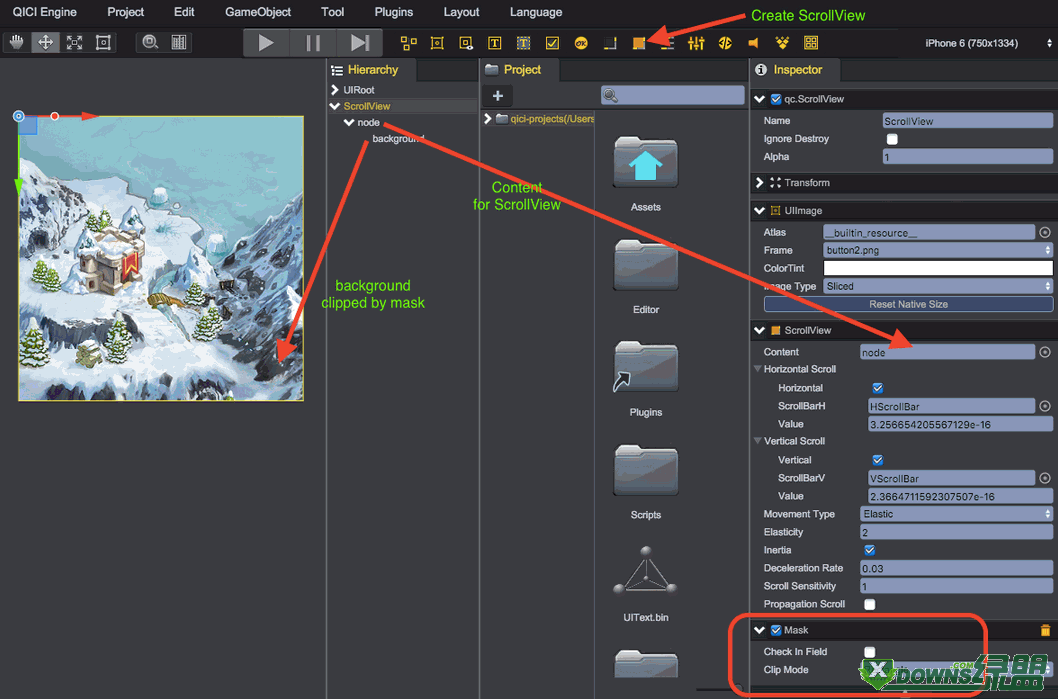
Task: Collapse the ScrollView node in Hierarchy
Action: click(335, 106)
